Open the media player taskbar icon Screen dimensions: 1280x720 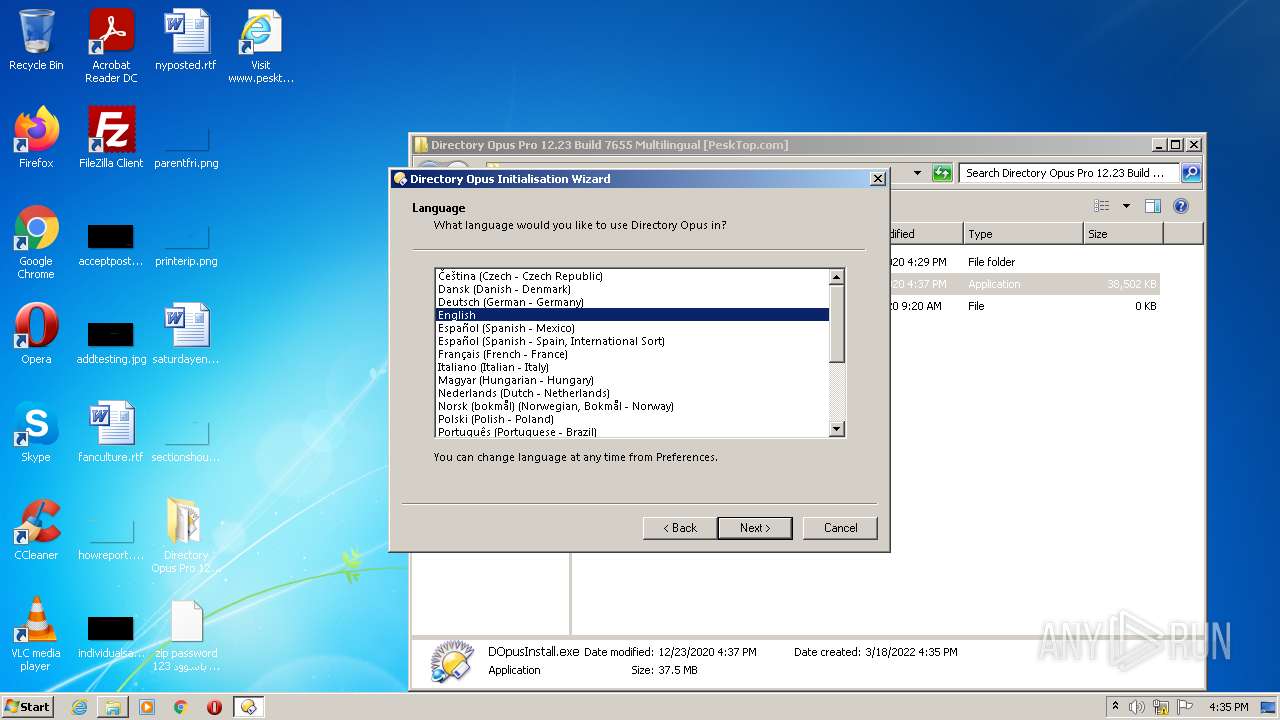click(147, 707)
